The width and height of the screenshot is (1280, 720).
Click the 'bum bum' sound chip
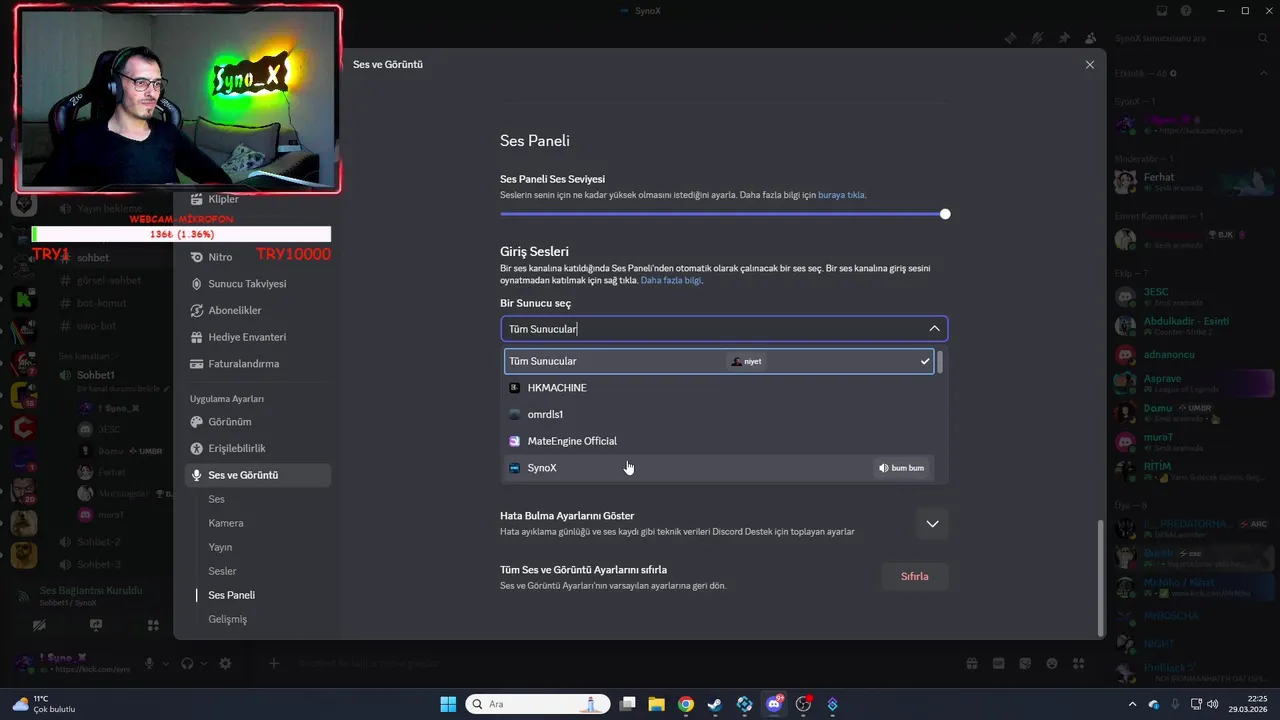(901, 468)
